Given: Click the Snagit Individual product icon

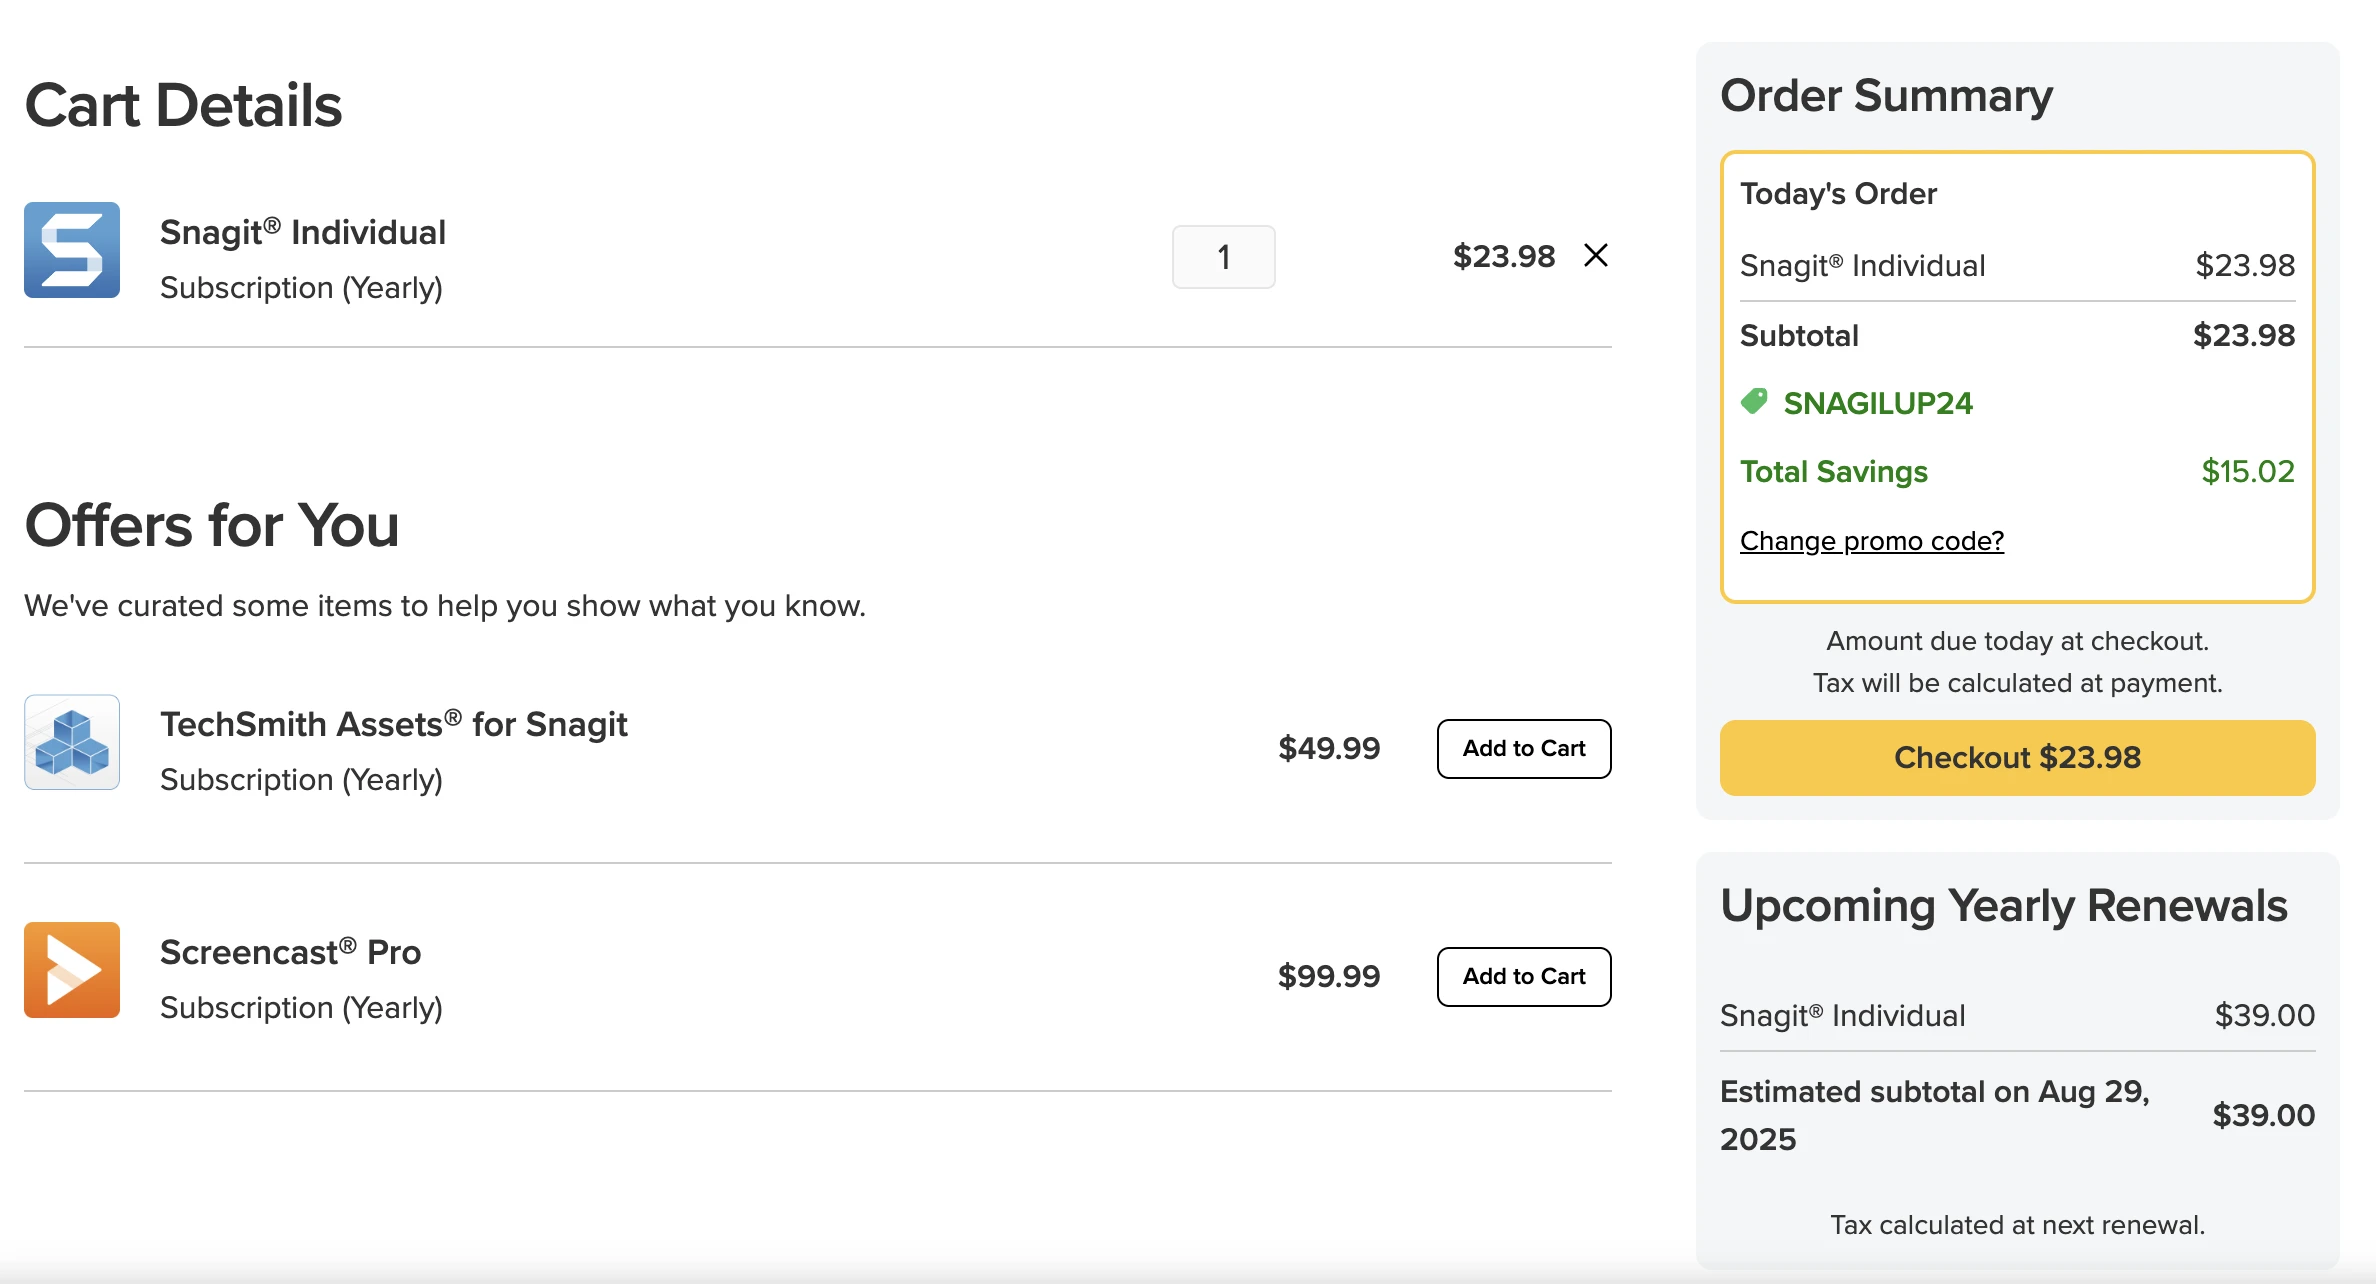Looking at the screenshot, I should (72, 250).
